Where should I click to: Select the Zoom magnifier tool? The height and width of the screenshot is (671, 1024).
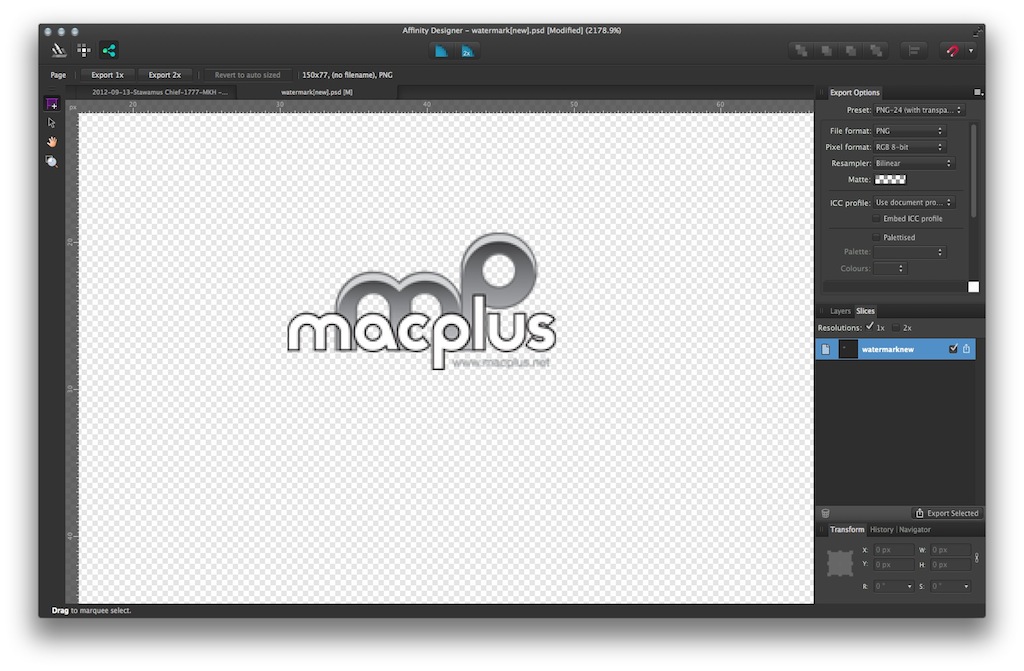coord(52,161)
